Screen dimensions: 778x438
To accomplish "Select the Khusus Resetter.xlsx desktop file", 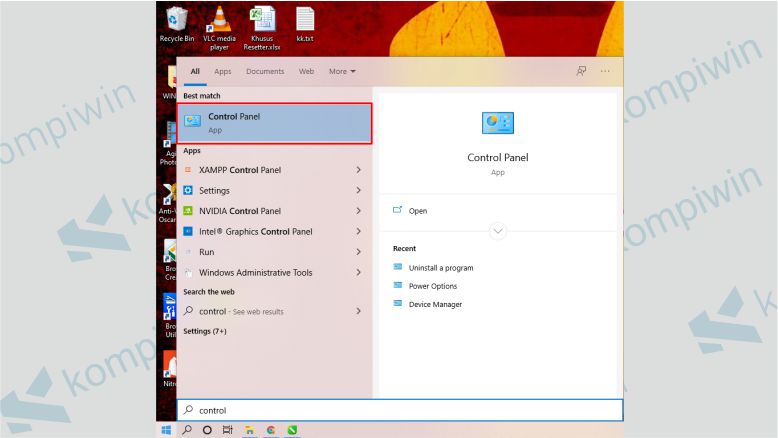I will [x=262, y=29].
